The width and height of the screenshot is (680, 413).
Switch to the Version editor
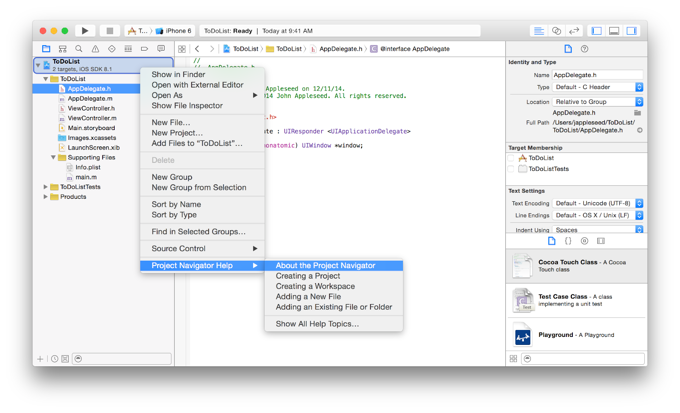[x=574, y=30]
